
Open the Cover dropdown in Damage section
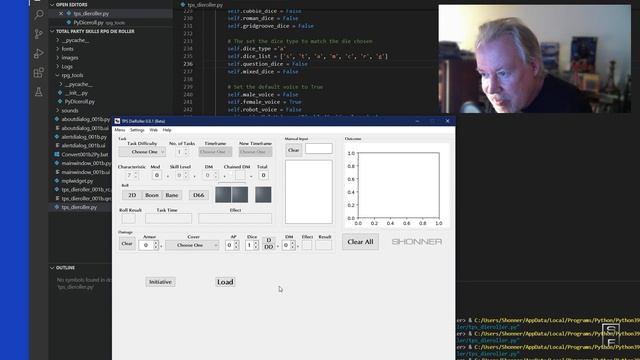click(192, 245)
